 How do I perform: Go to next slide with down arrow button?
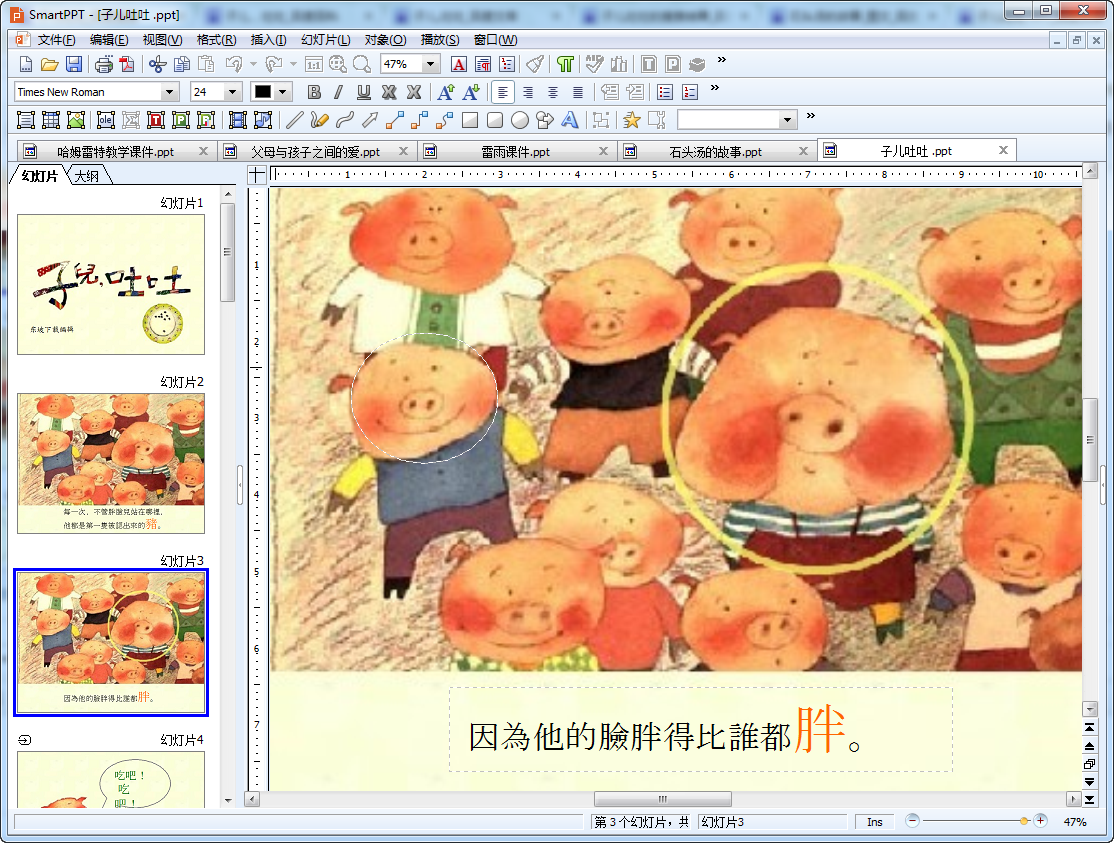tap(1089, 781)
